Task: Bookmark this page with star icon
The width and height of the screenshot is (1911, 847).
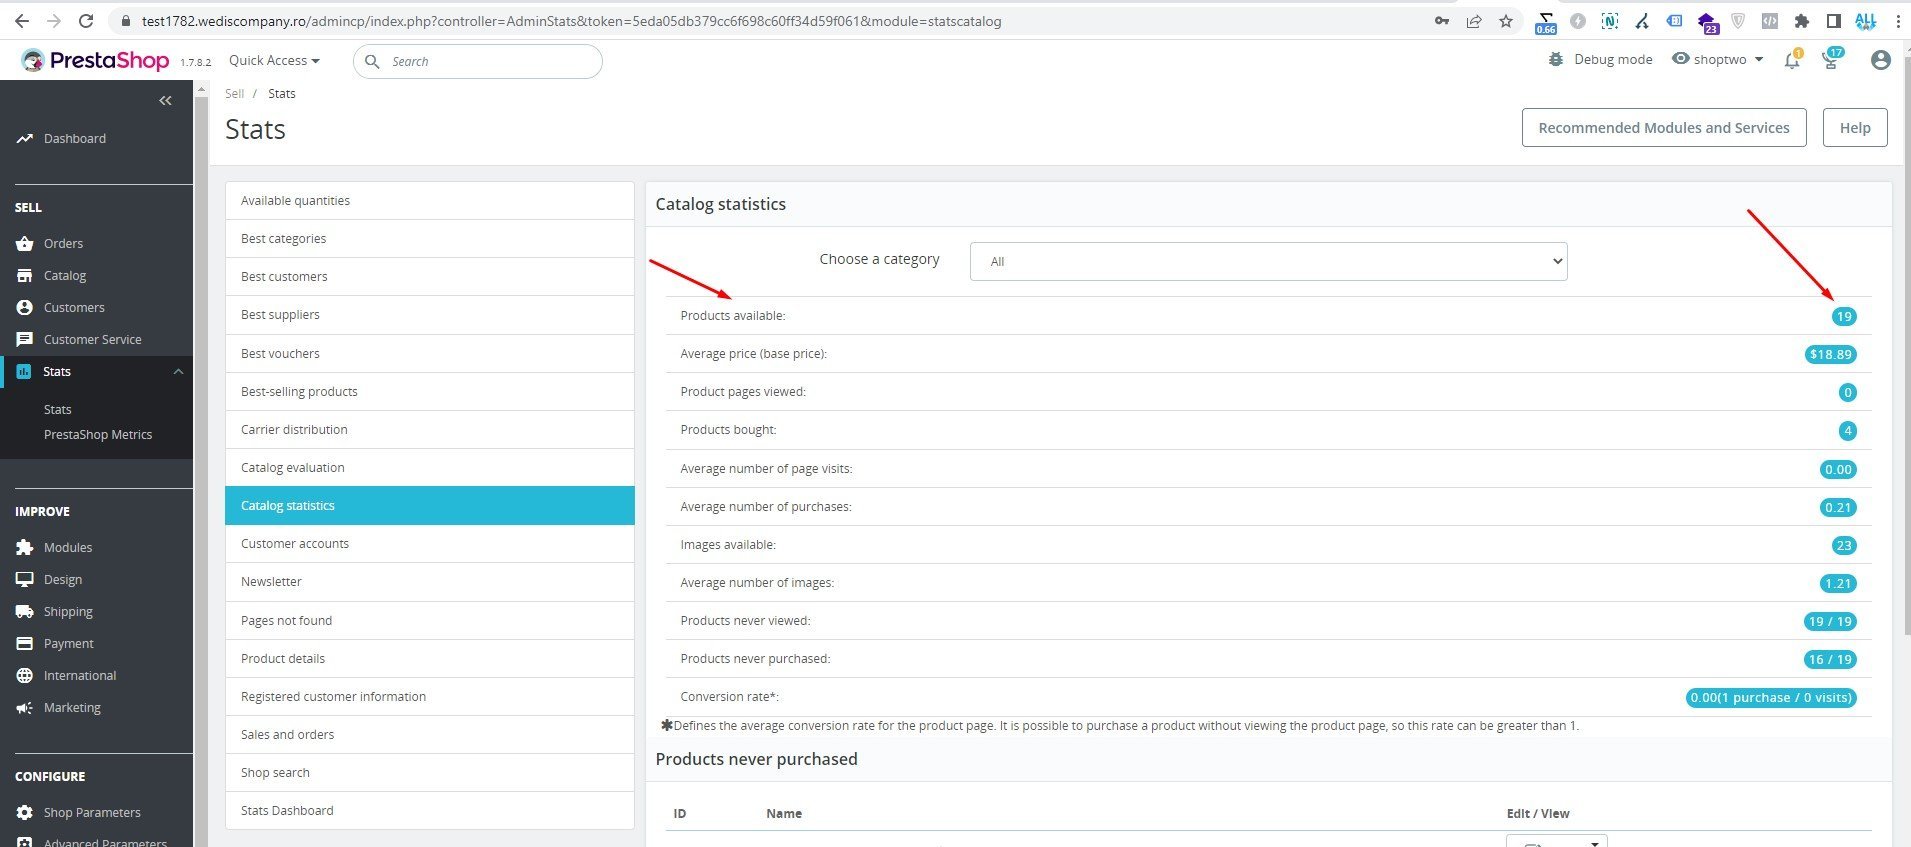Action: tap(1506, 20)
